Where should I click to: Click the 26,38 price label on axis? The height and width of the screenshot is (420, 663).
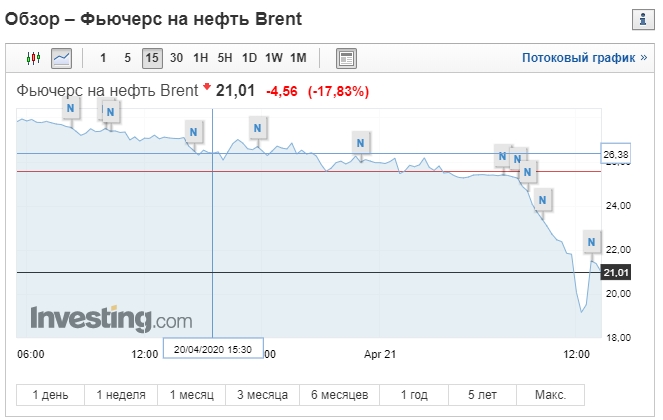617,154
